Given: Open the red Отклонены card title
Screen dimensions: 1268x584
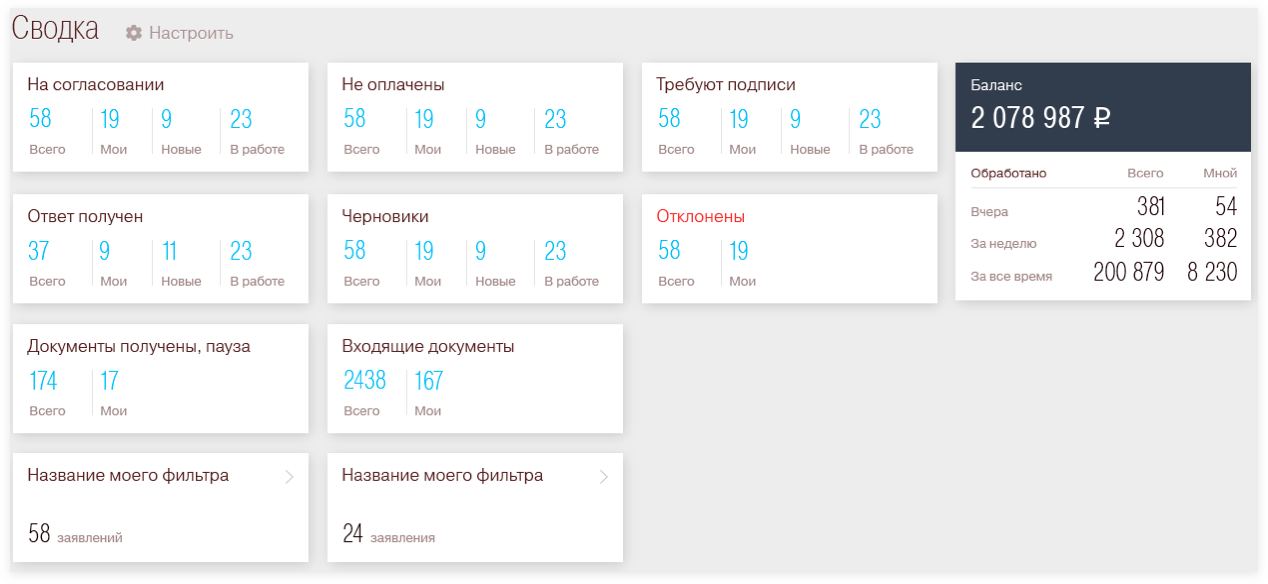Looking at the screenshot, I should [700, 216].
